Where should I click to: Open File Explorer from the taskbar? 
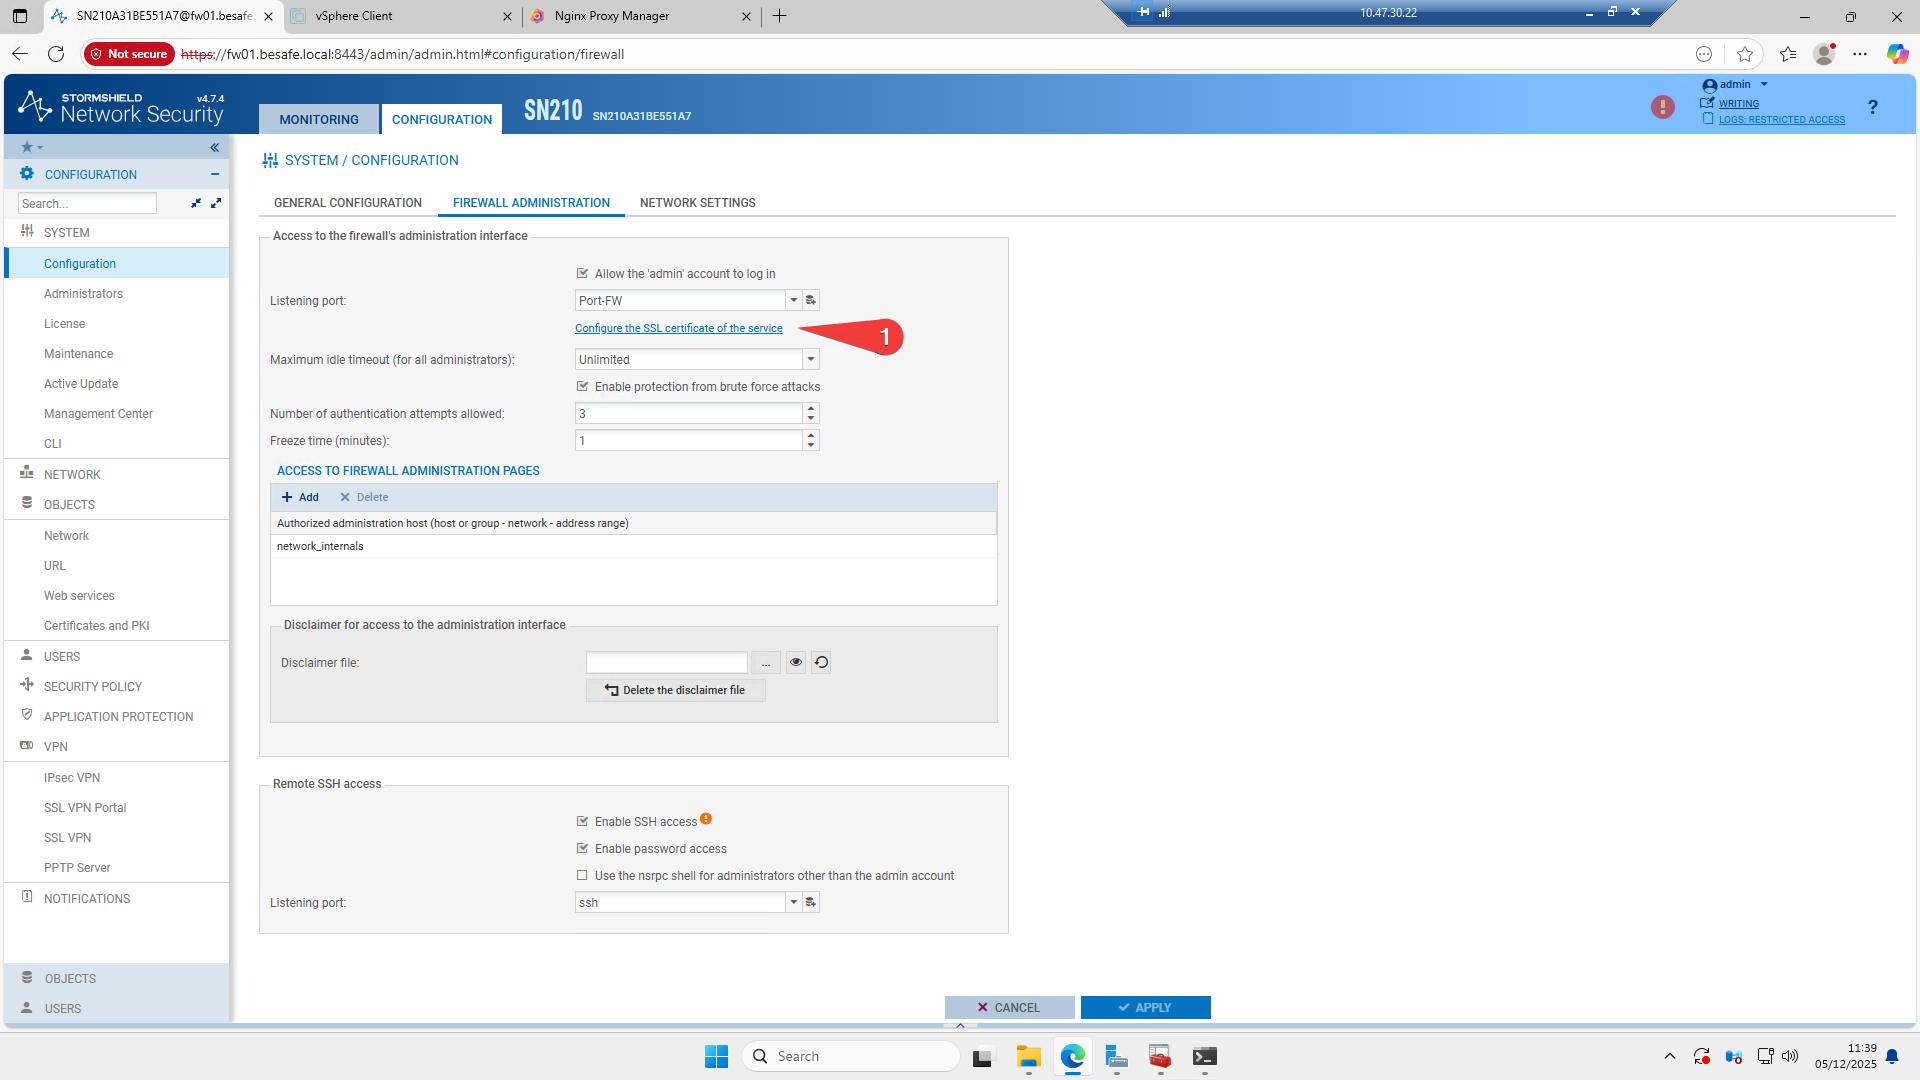tap(1028, 1056)
